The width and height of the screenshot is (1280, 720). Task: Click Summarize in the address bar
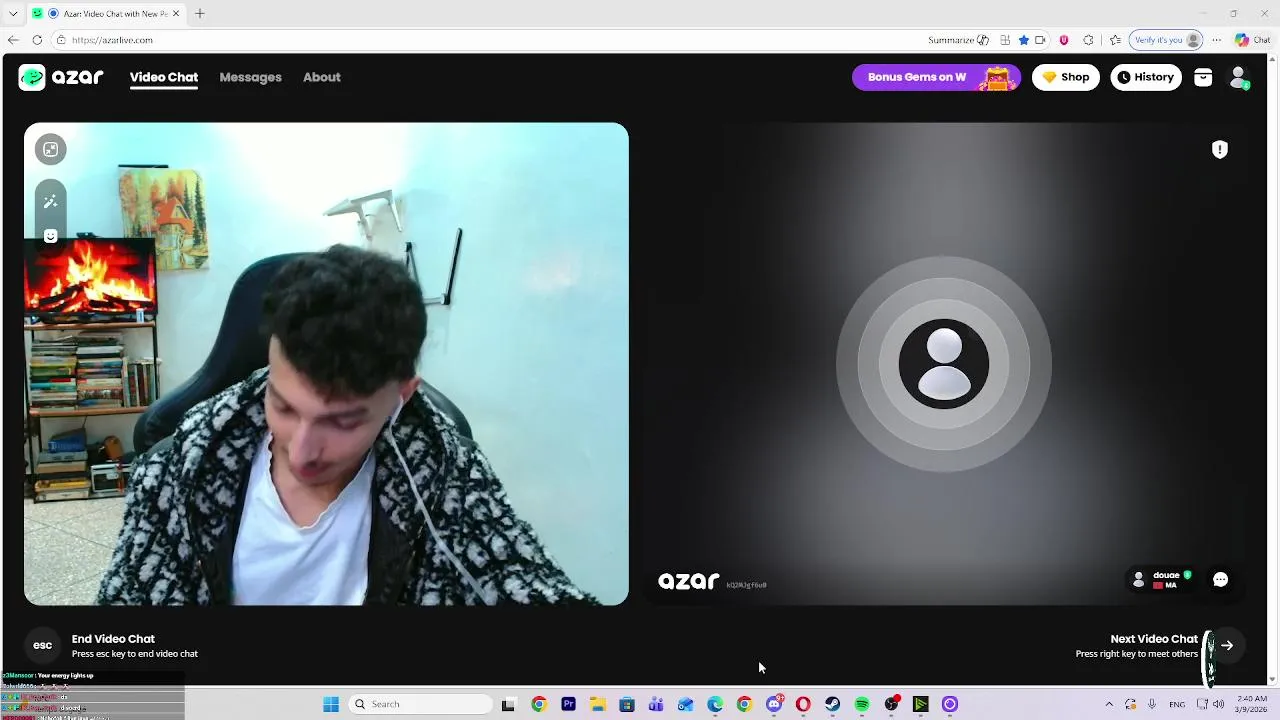pyautogui.click(x=958, y=40)
